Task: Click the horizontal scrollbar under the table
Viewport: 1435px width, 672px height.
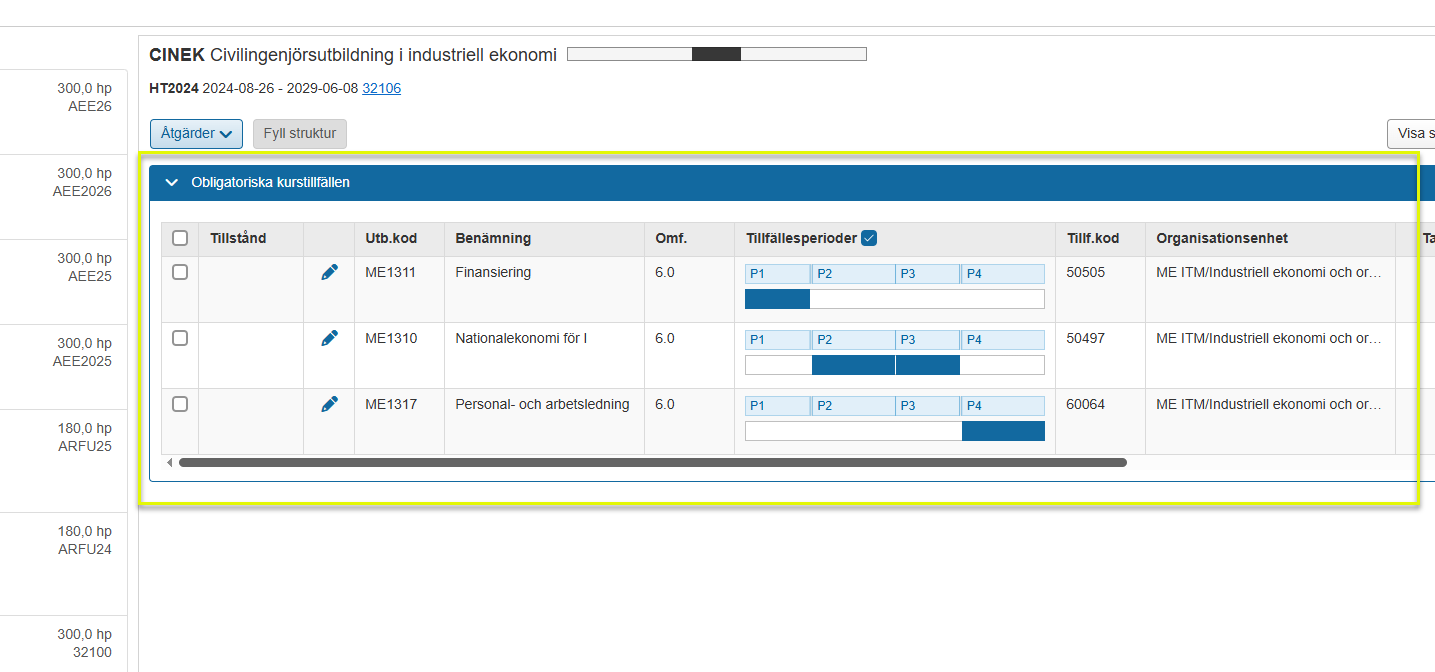Action: 652,463
